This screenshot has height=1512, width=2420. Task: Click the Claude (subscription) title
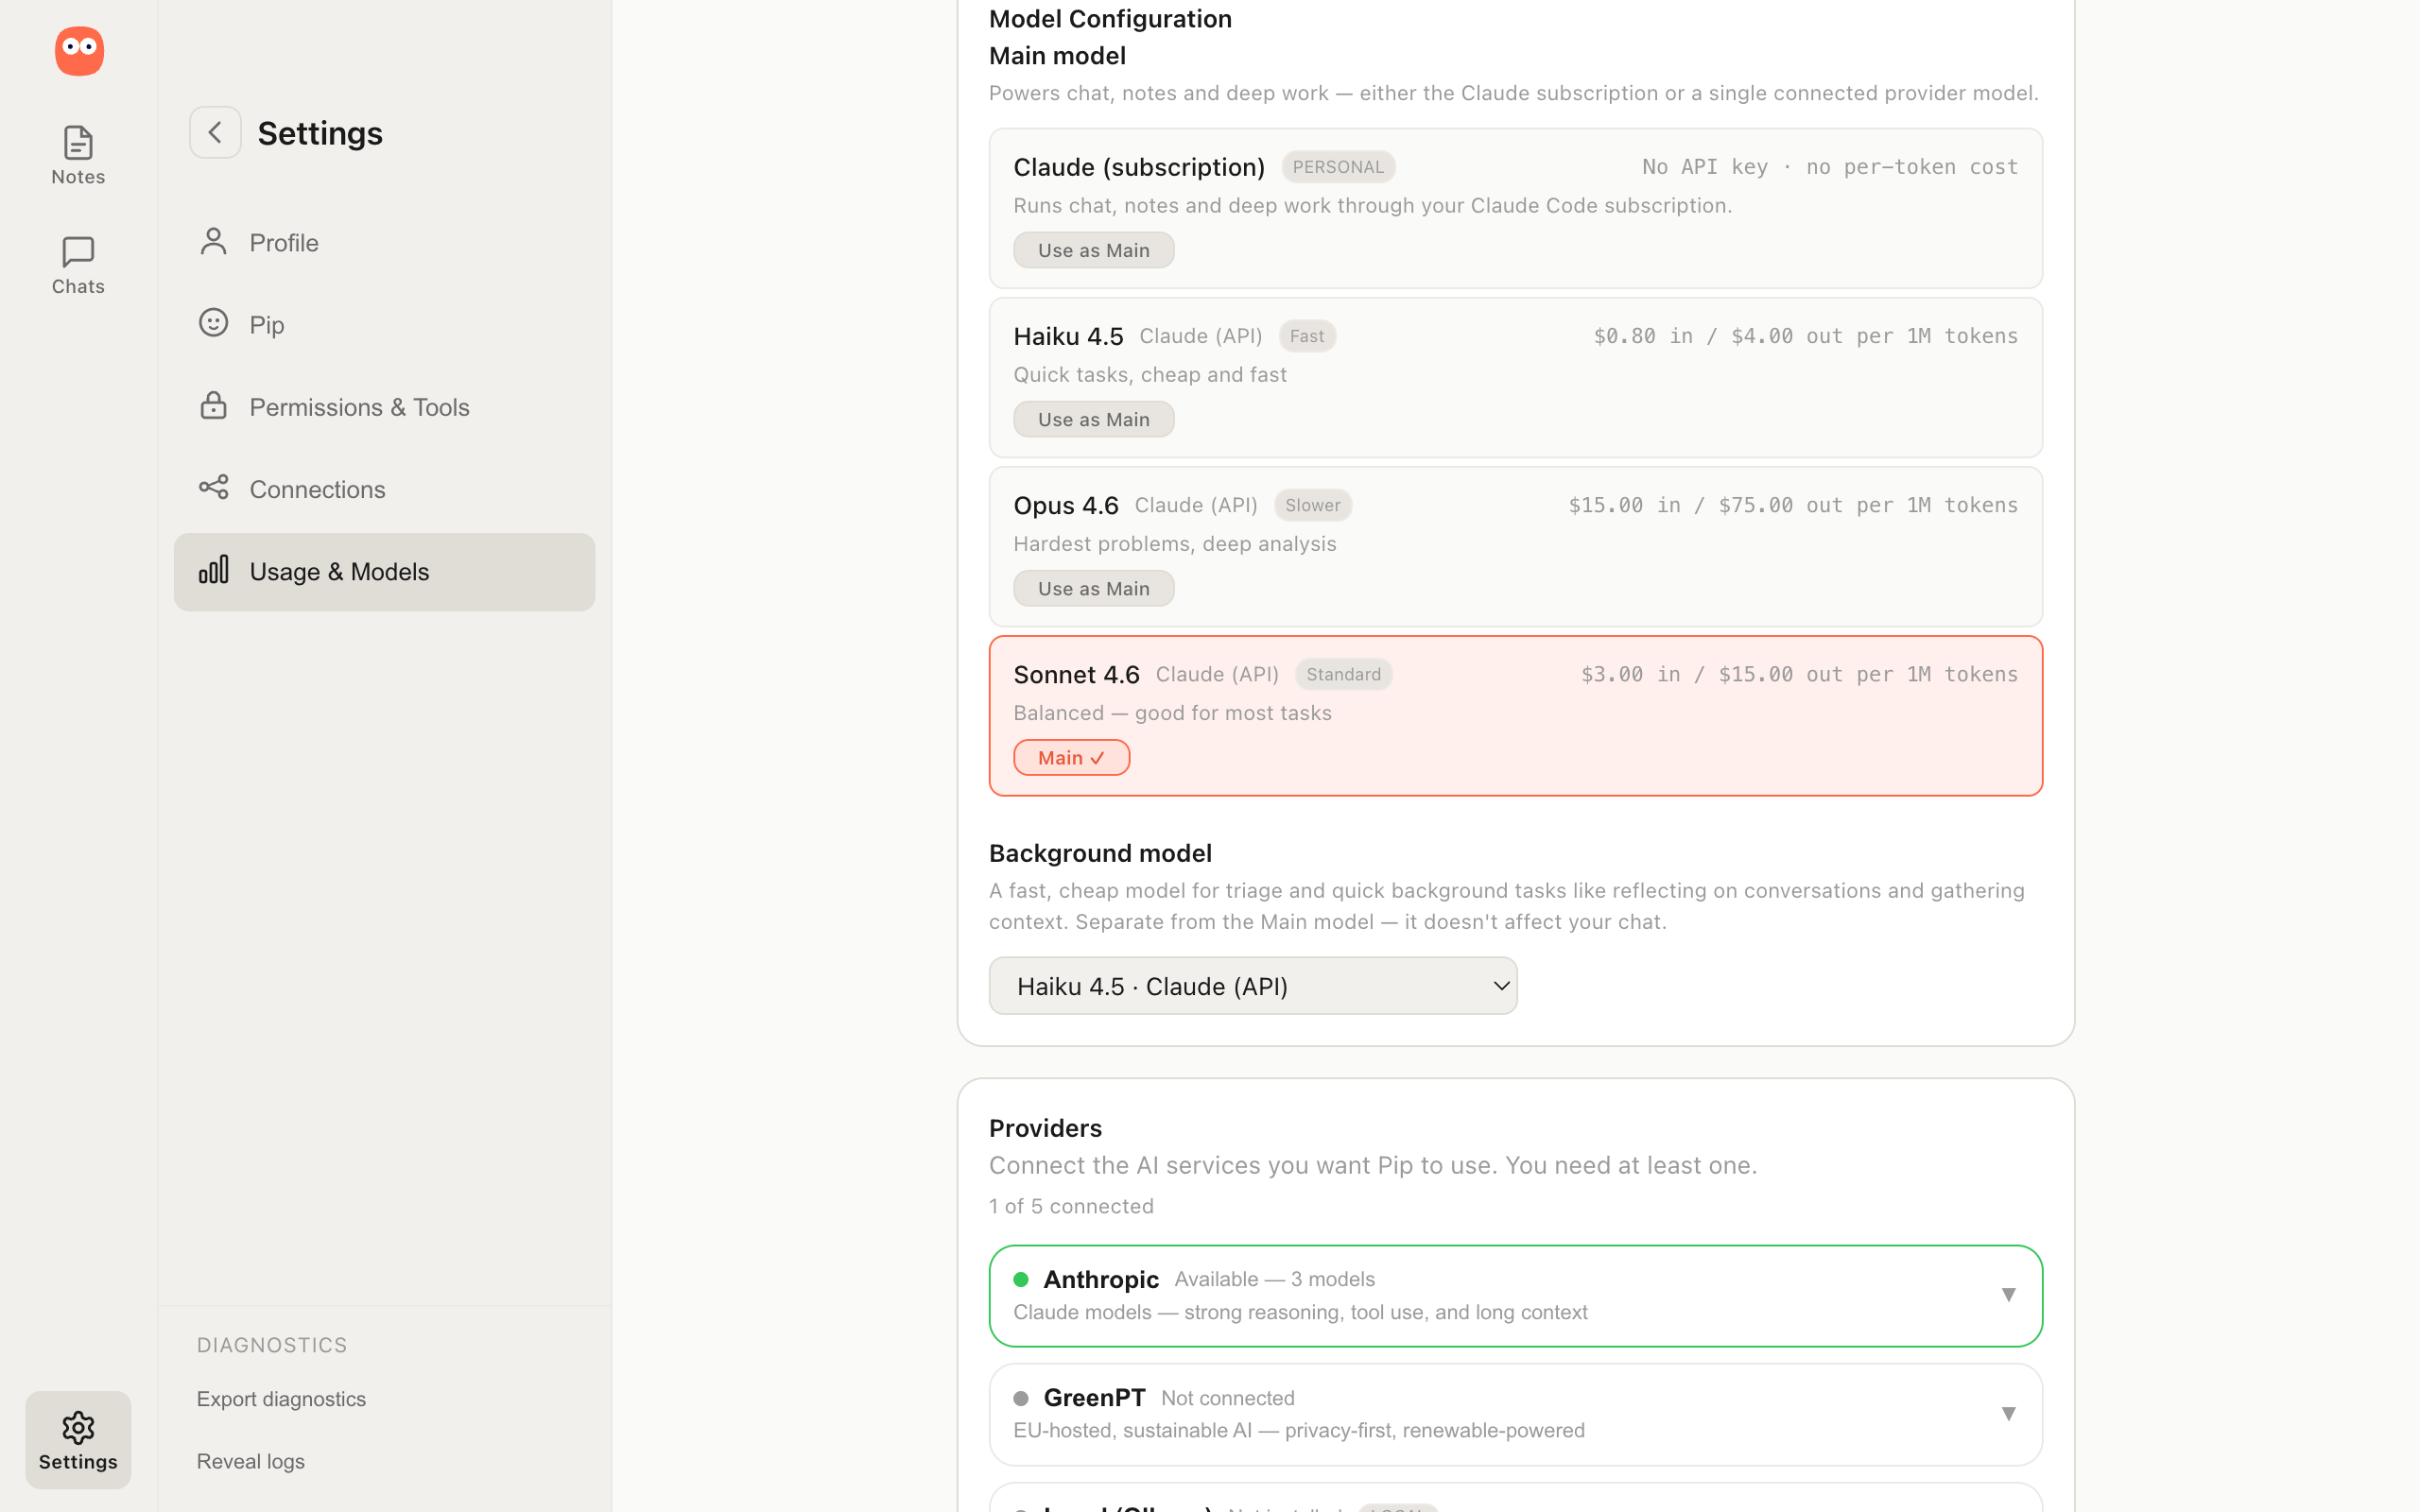point(1139,167)
